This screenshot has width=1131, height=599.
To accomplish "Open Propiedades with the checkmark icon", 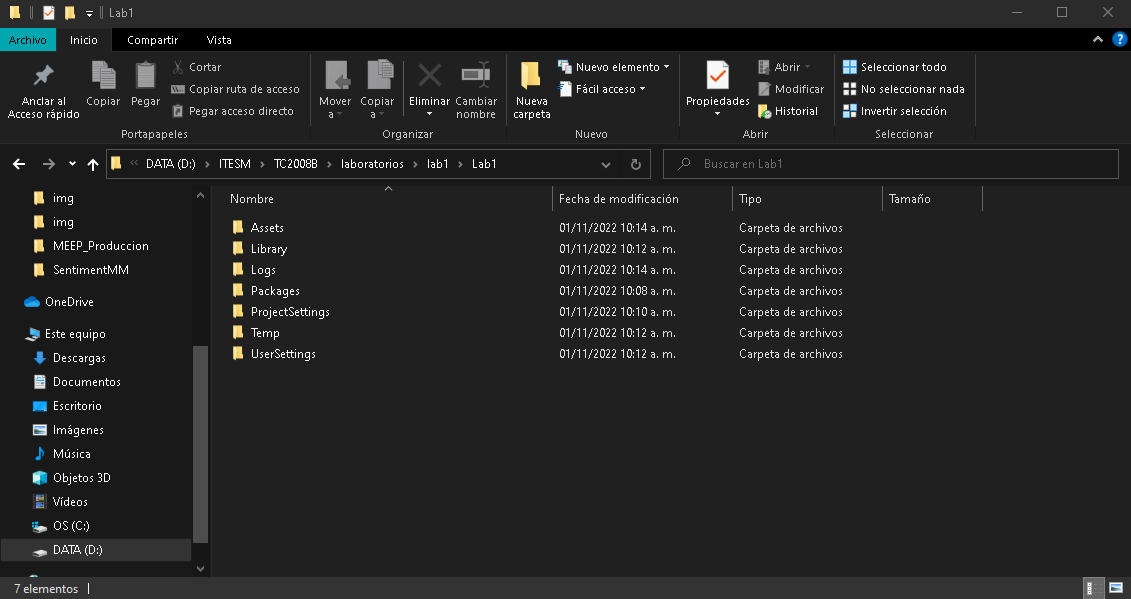I will [x=717, y=76].
